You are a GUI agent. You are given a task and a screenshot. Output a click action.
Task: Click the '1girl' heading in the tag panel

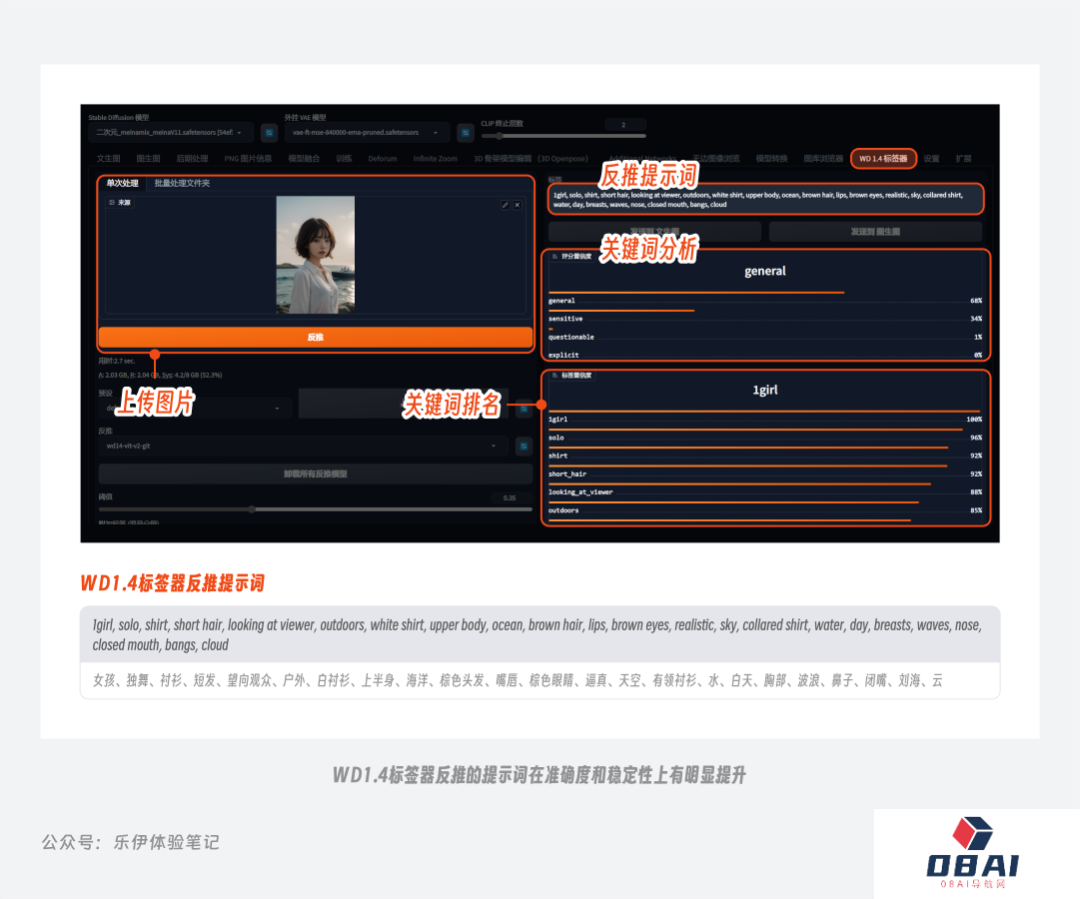tap(765, 390)
